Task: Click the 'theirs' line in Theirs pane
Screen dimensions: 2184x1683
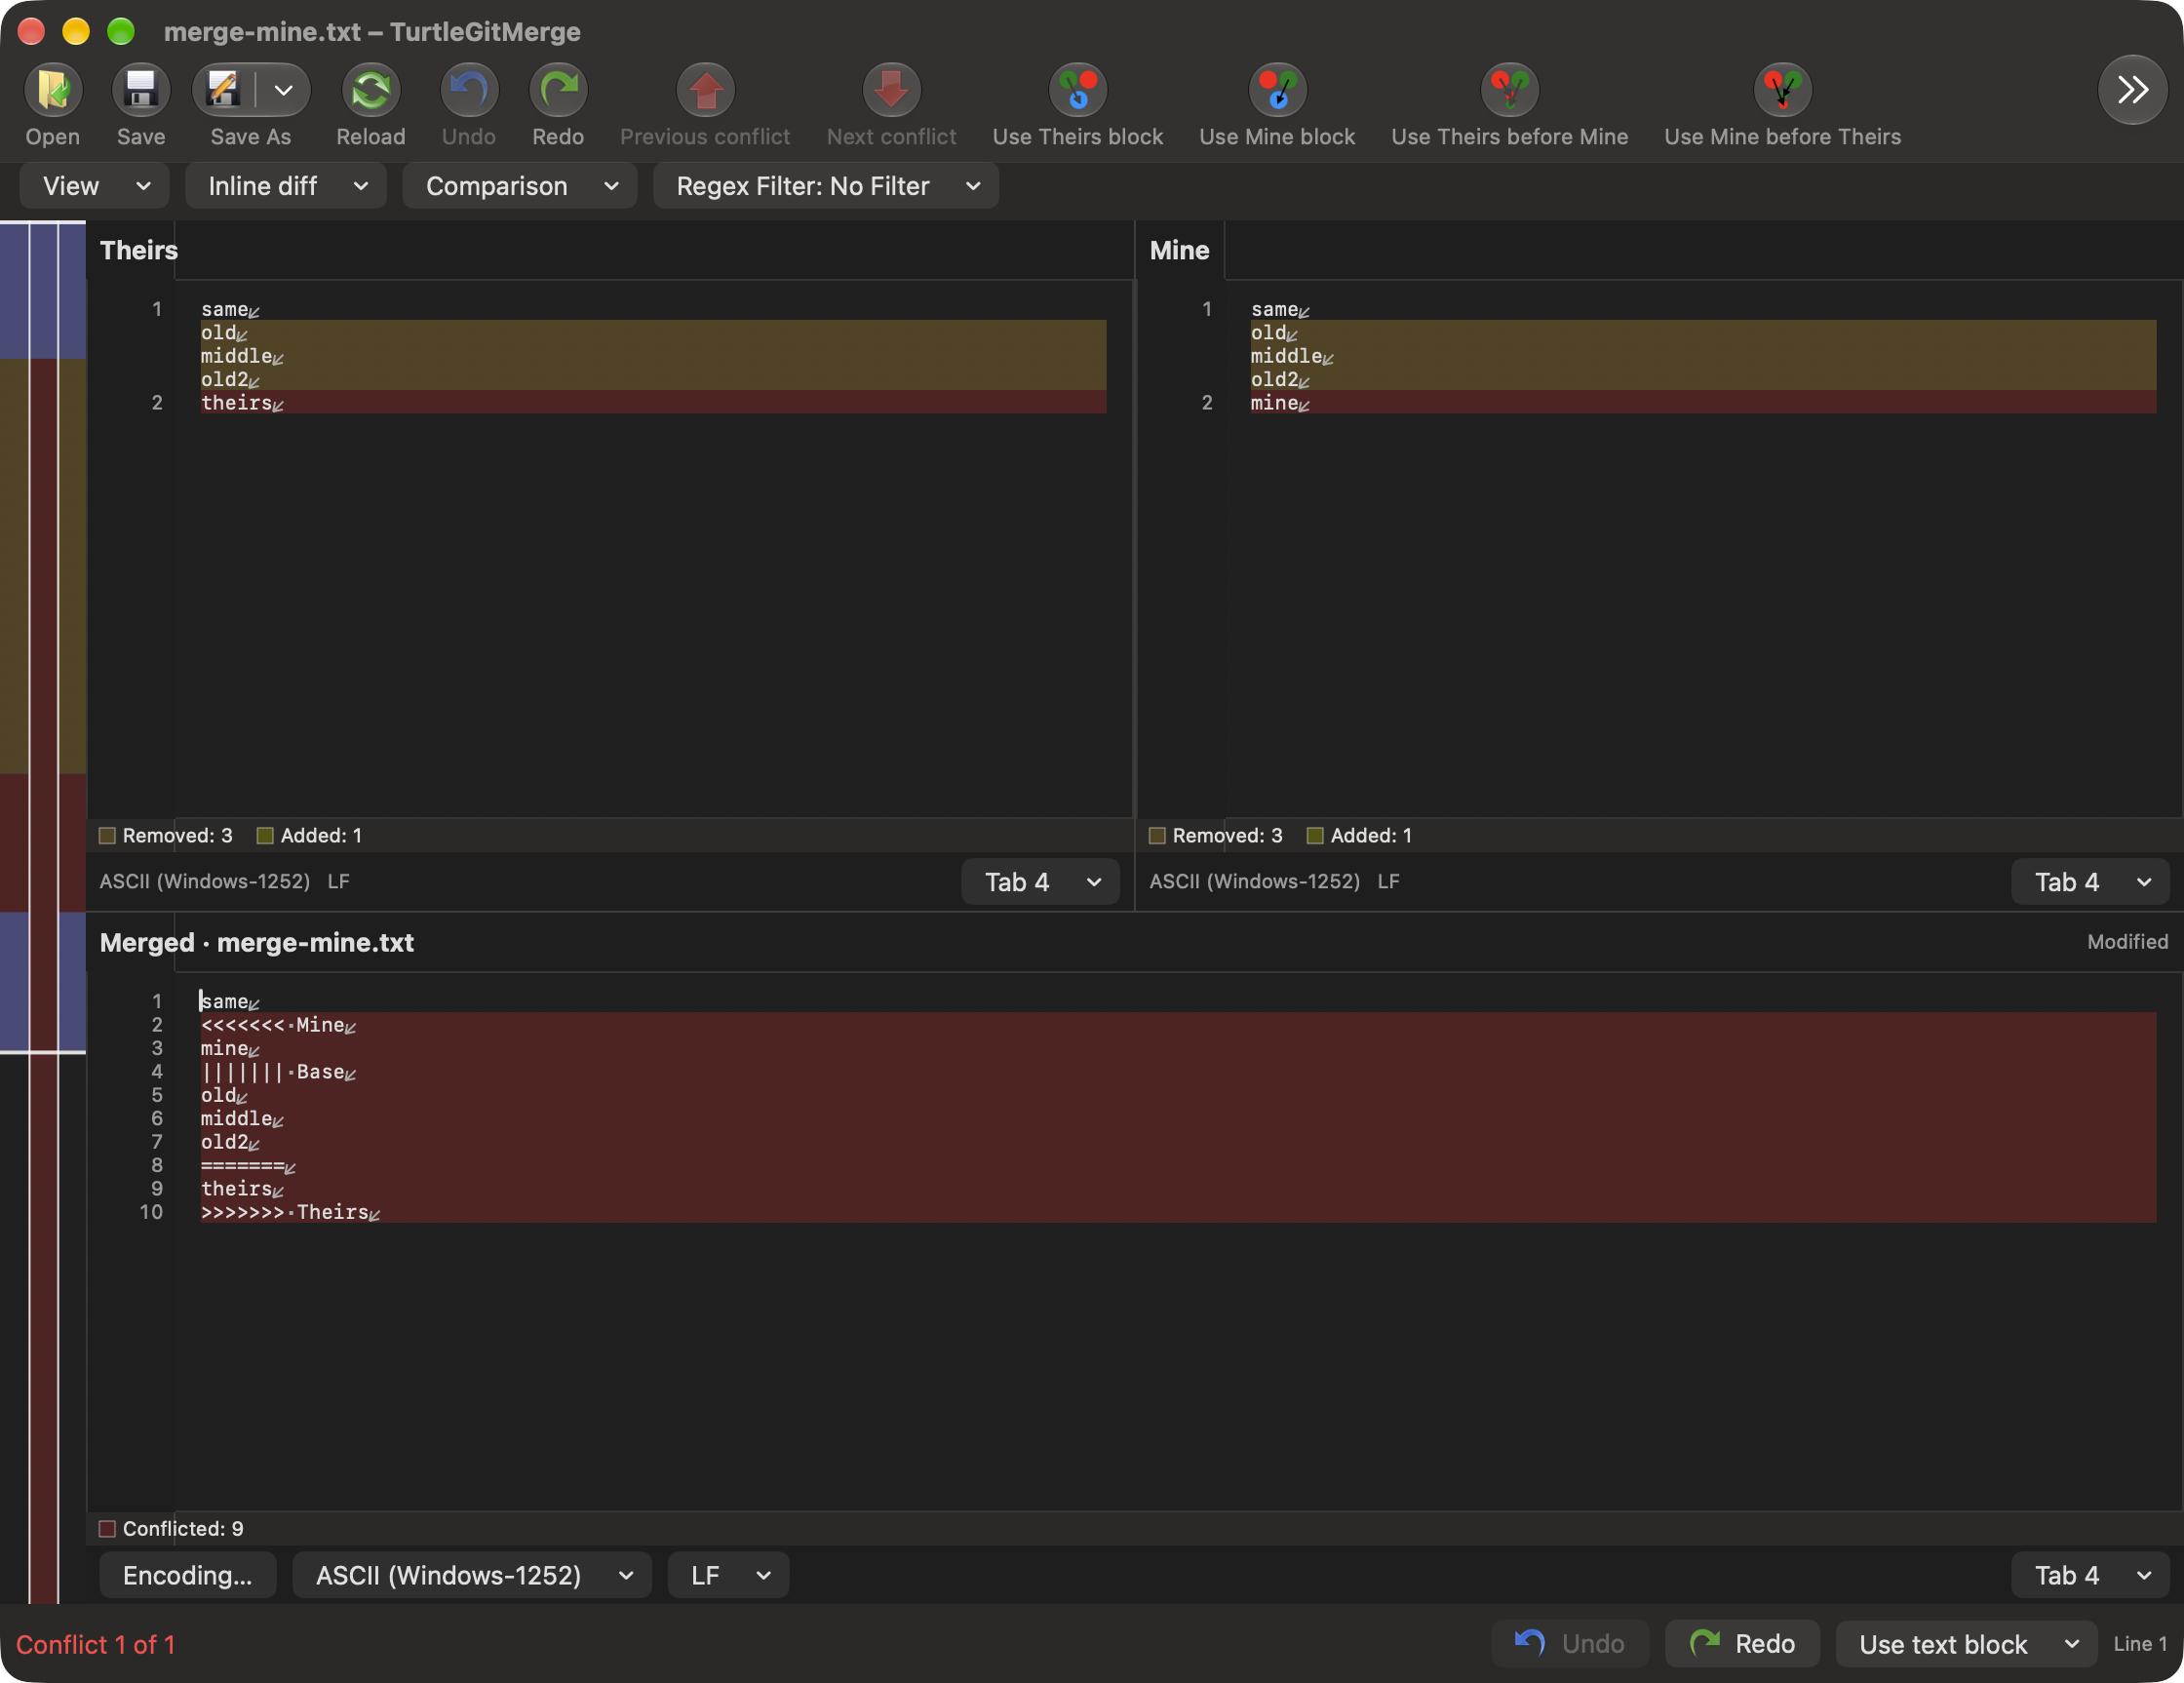Action: coord(653,402)
